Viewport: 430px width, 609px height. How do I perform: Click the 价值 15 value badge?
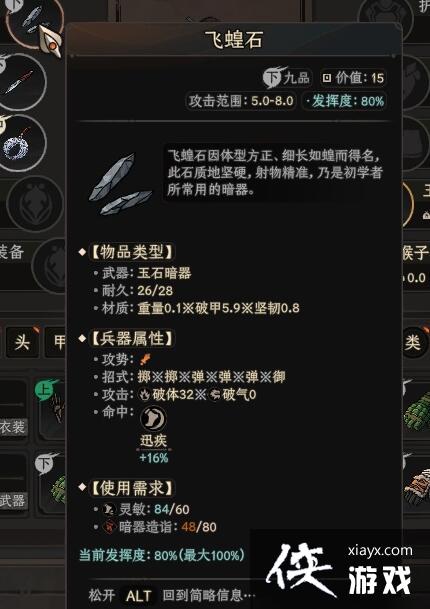(353, 78)
